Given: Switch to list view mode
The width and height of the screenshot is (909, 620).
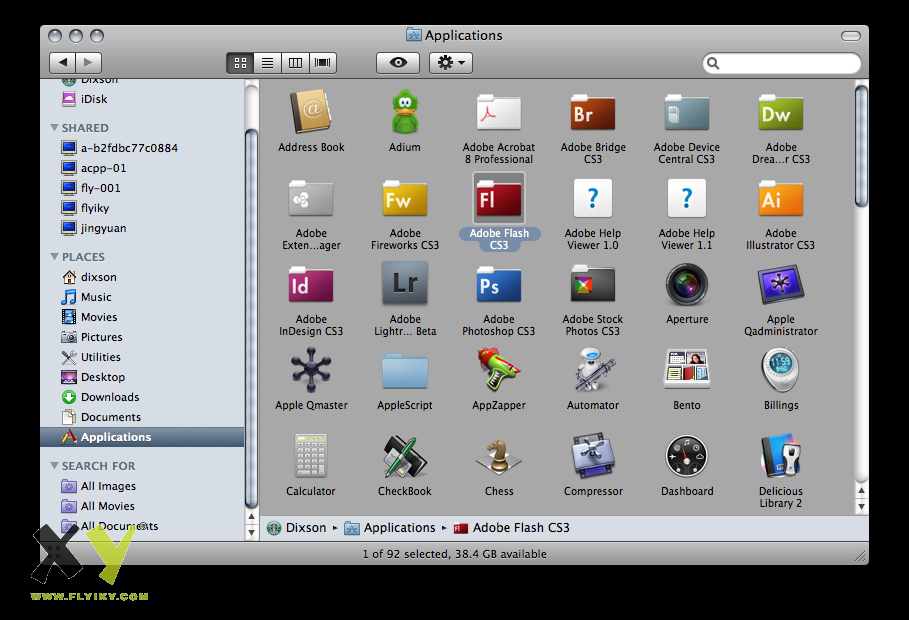Looking at the screenshot, I should click(x=267, y=63).
